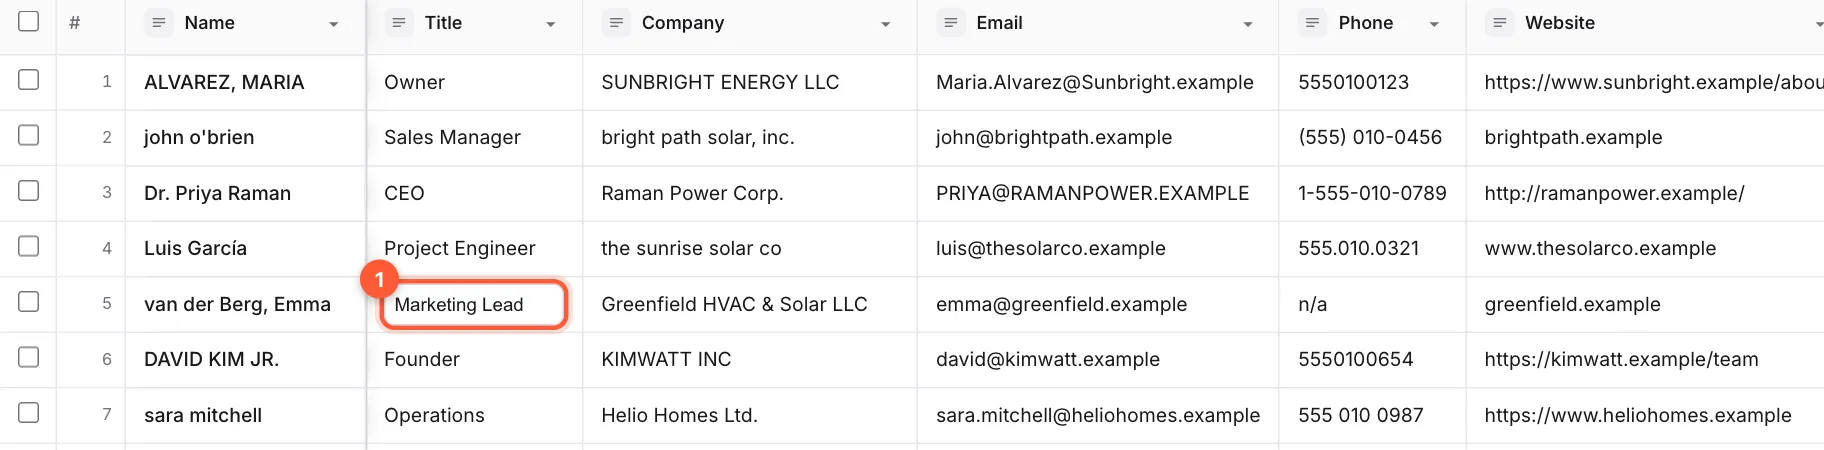Click the text field icon beside Email
1824x450 pixels.
coord(950,22)
